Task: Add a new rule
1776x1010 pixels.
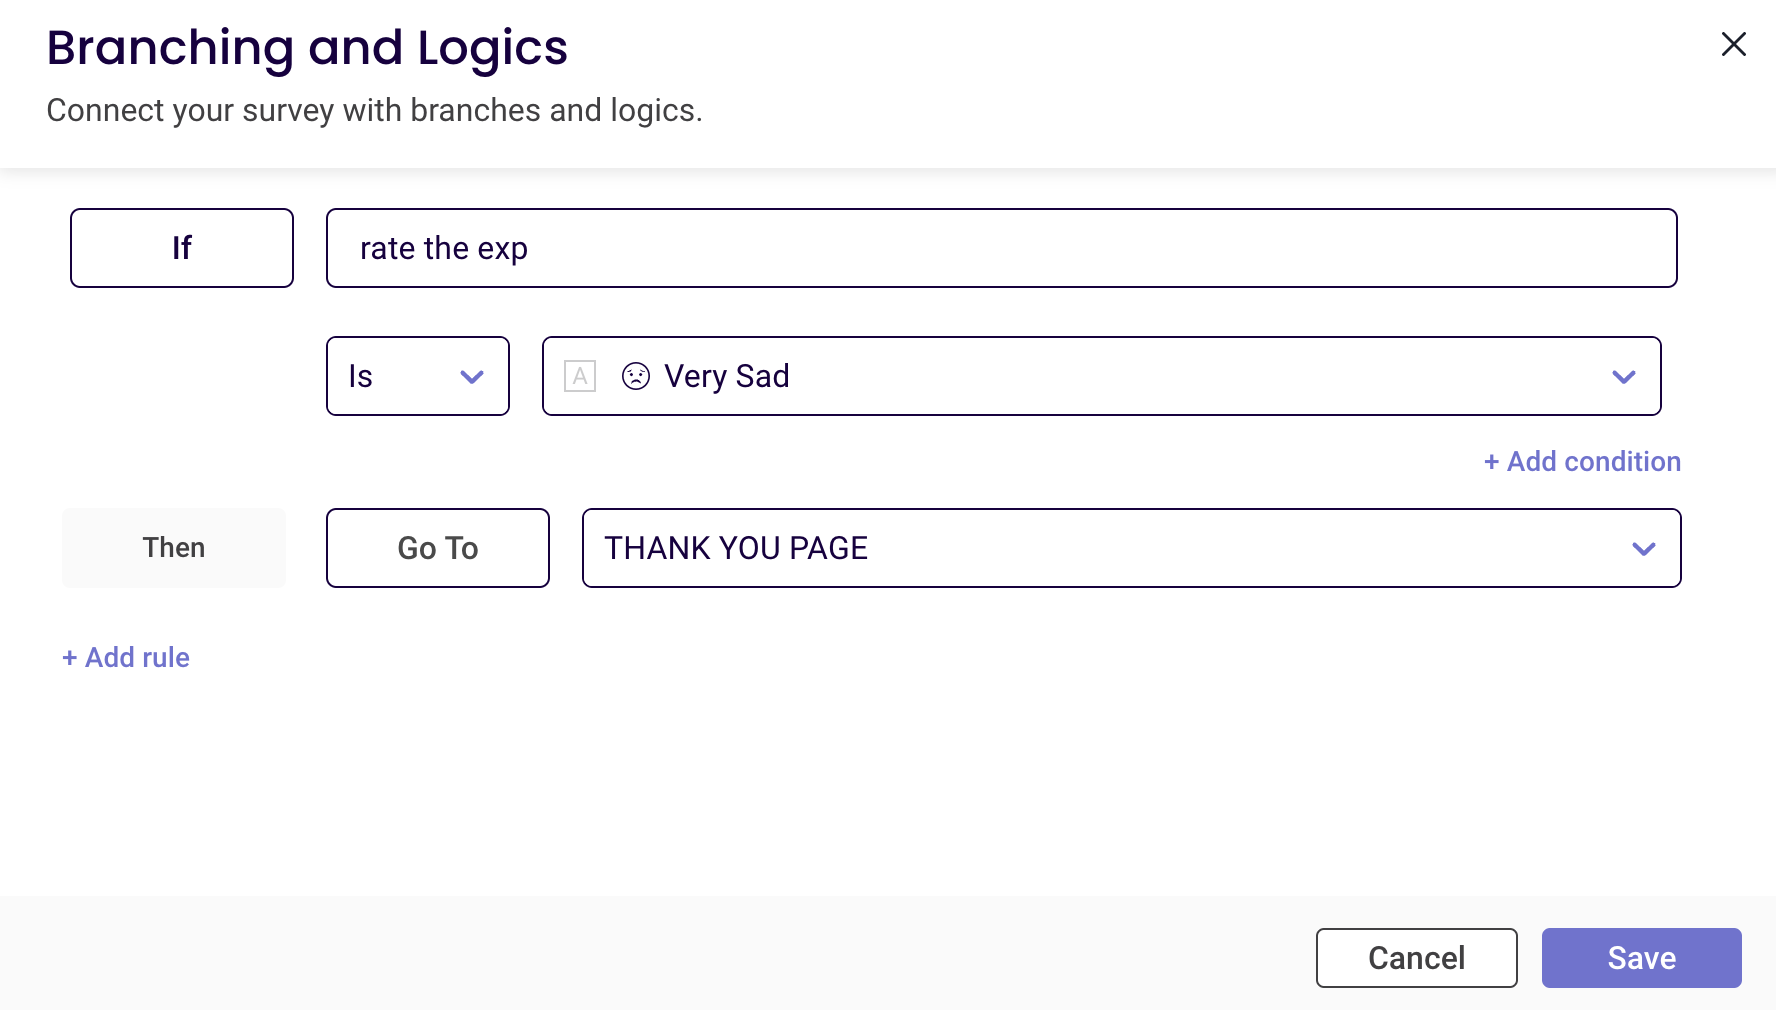Action: pyautogui.click(x=126, y=657)
